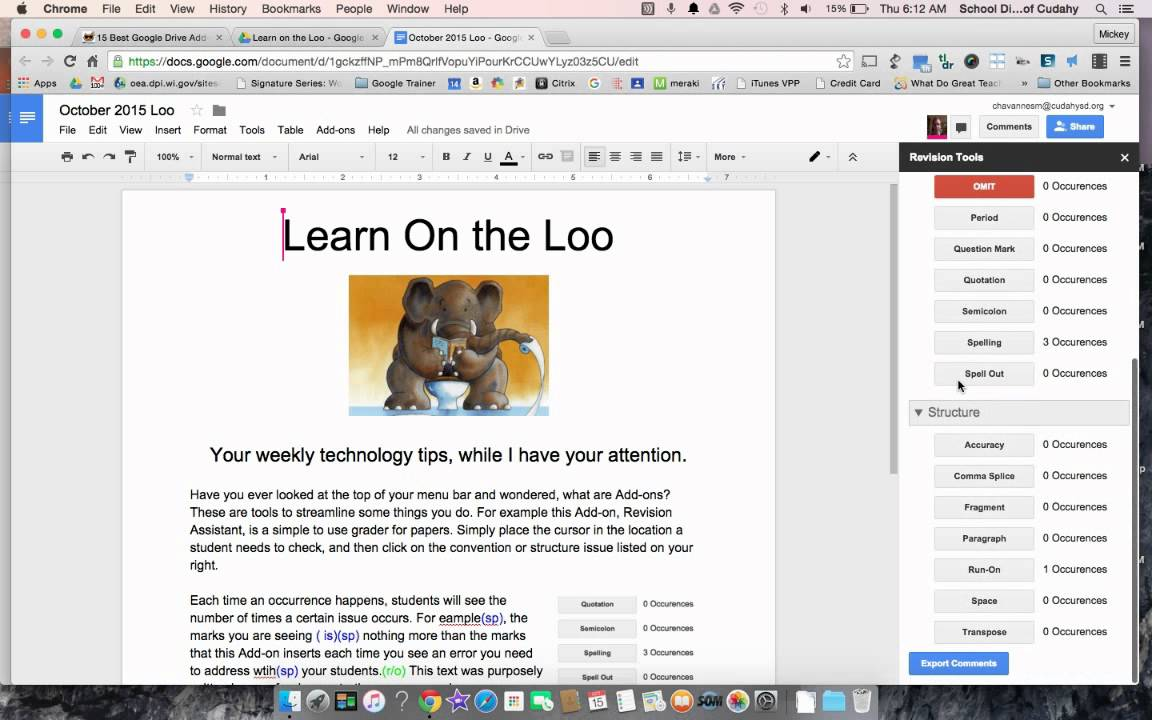Image resolution: width=1152 pixels, height=720 pixels.
Task: Open the Other Bookmarks folder
Action: pos(1084,84)
